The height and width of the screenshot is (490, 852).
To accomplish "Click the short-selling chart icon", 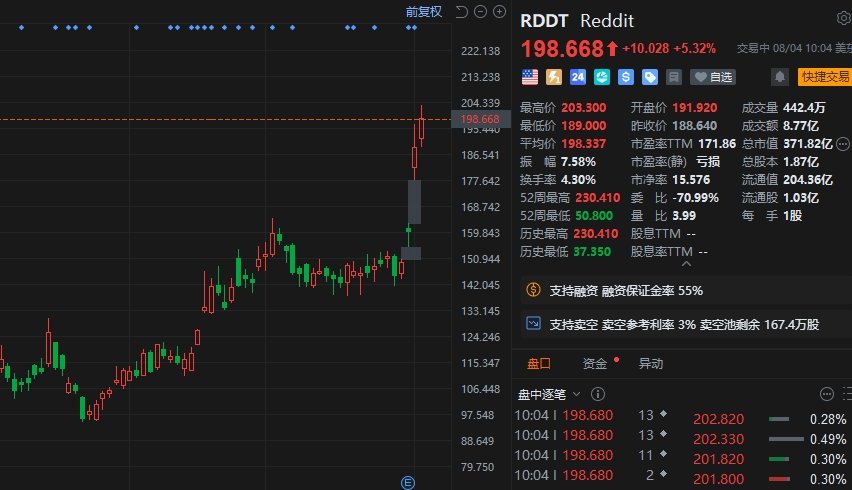I will 533,324.
